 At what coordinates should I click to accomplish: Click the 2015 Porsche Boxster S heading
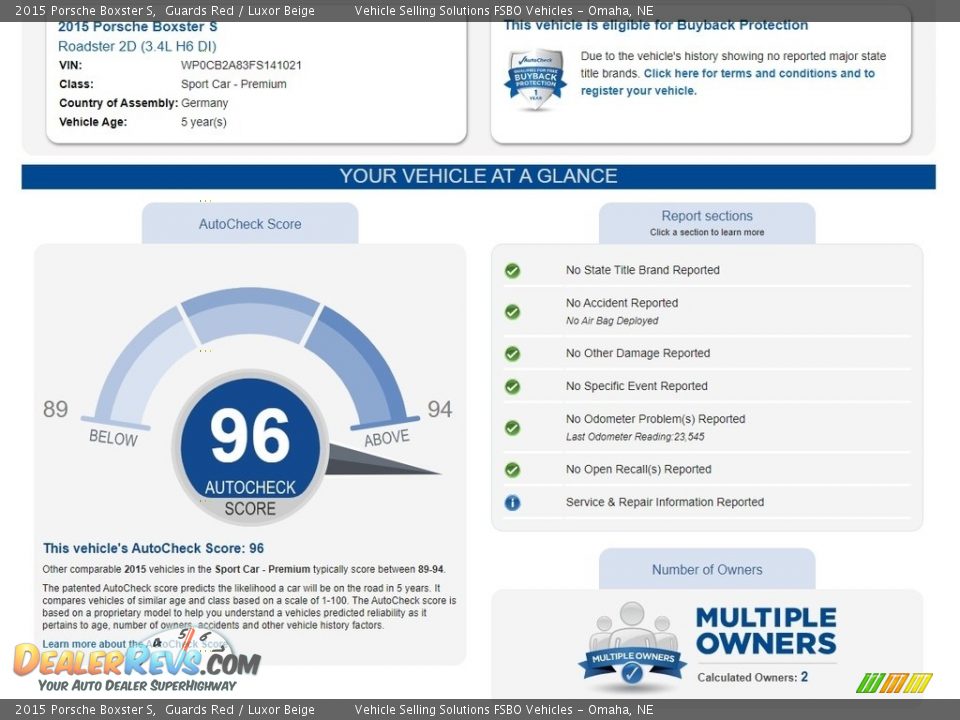point(137,26)
